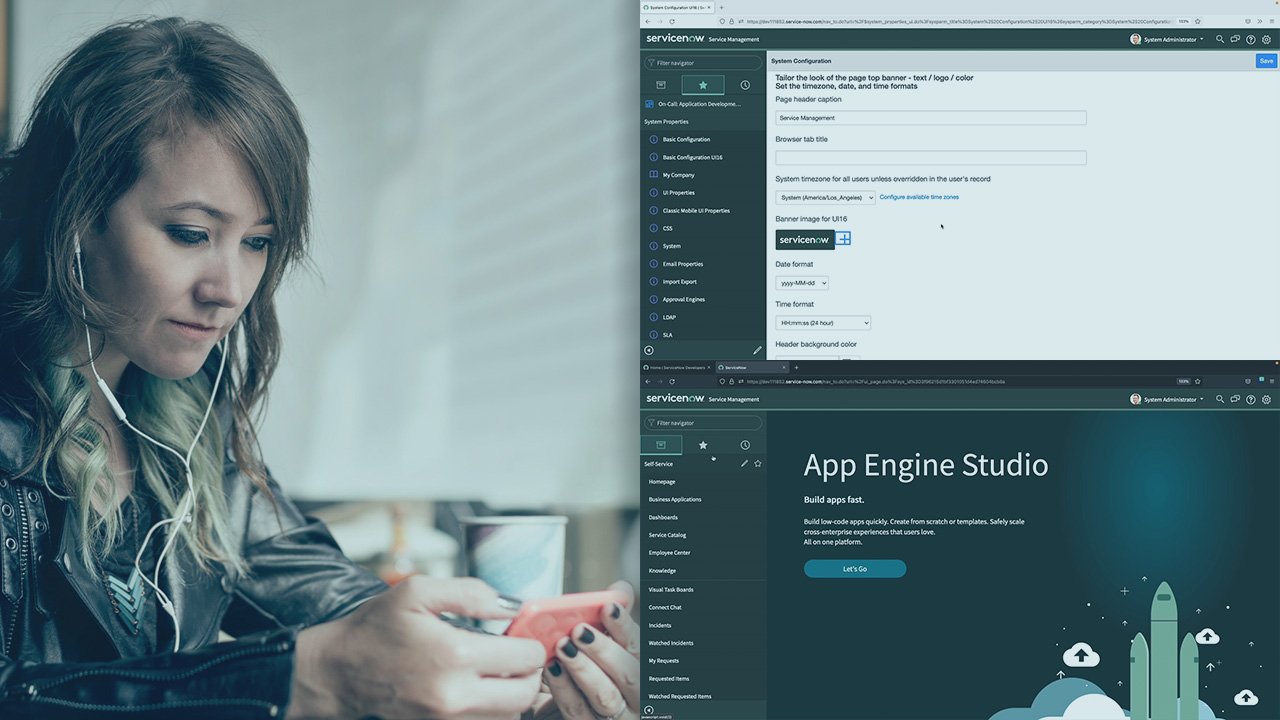Viewport: 1280px width, 720px height.
Task: Open the Date format dropdown showing yyyy-MM-dd
Action: (802, 282)
